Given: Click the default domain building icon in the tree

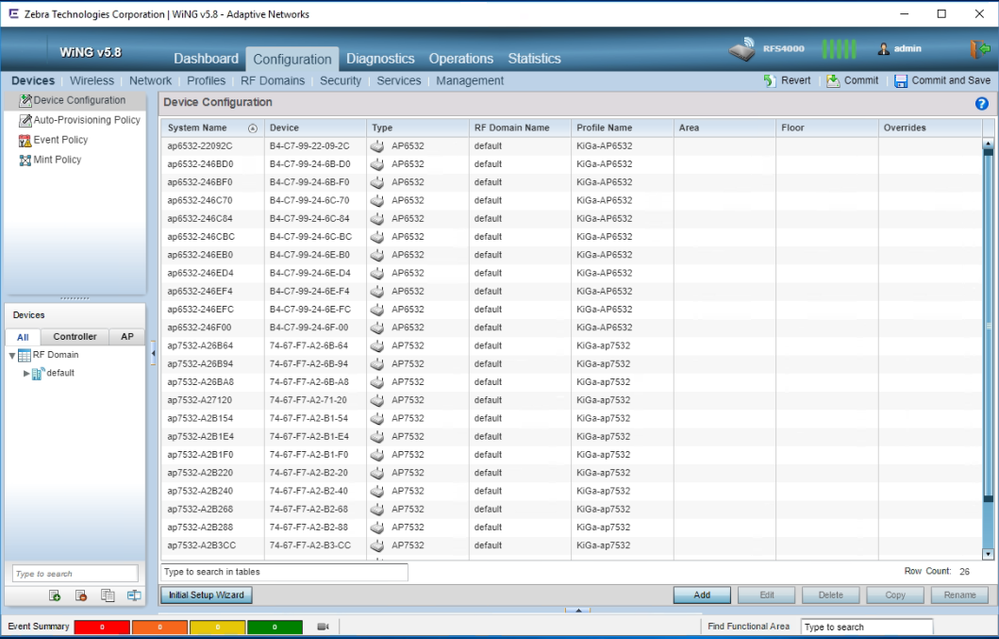Looking at the screenshot, I should (x=38, y=373).
